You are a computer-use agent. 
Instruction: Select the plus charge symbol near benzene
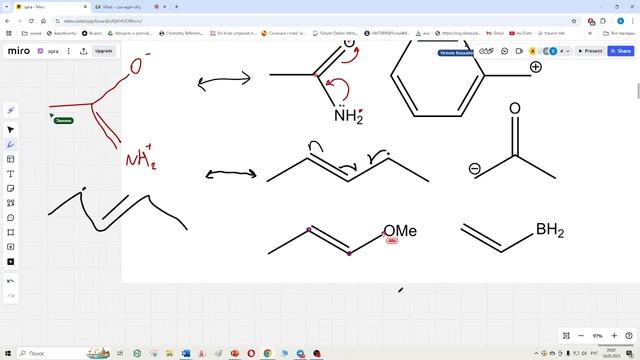pos(536,67)
